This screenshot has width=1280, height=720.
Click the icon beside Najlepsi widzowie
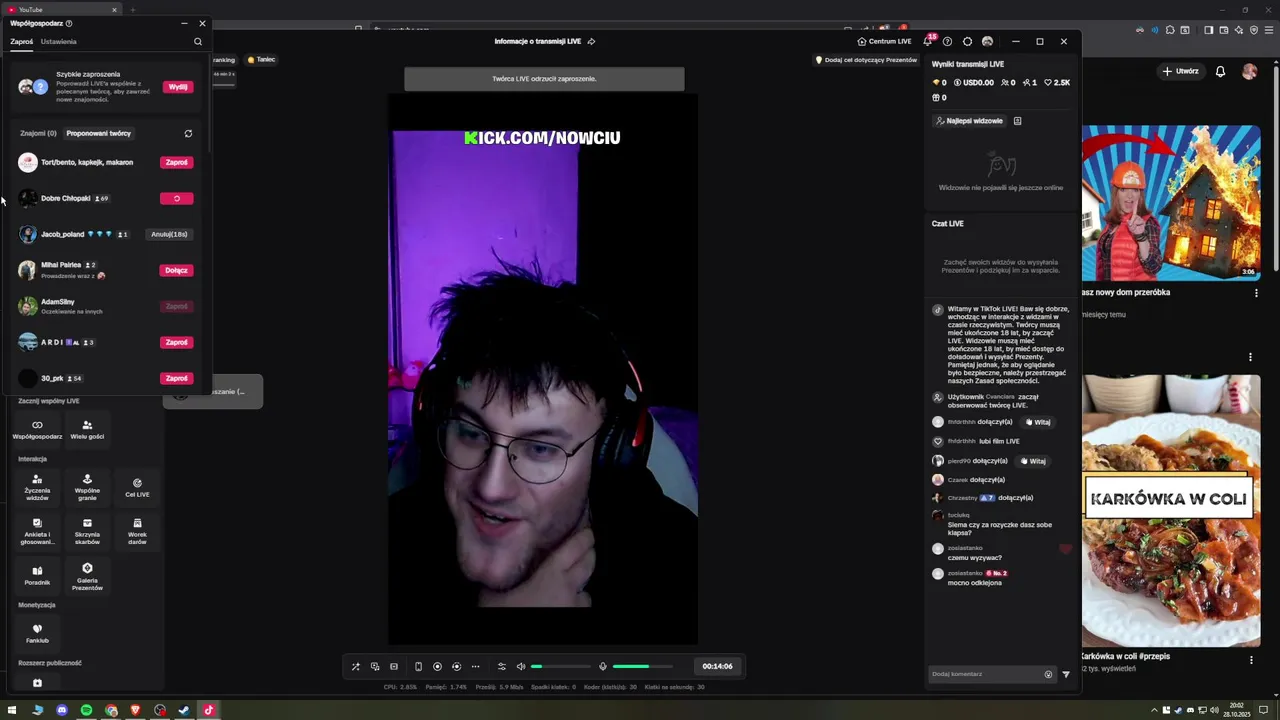pyautogui.click(x=1017, y=121)
